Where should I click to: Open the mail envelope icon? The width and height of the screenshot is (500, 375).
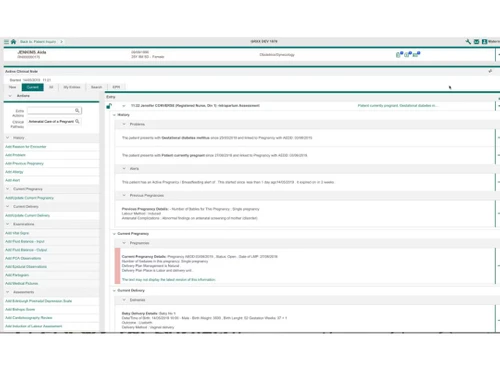tap(476, 42)
